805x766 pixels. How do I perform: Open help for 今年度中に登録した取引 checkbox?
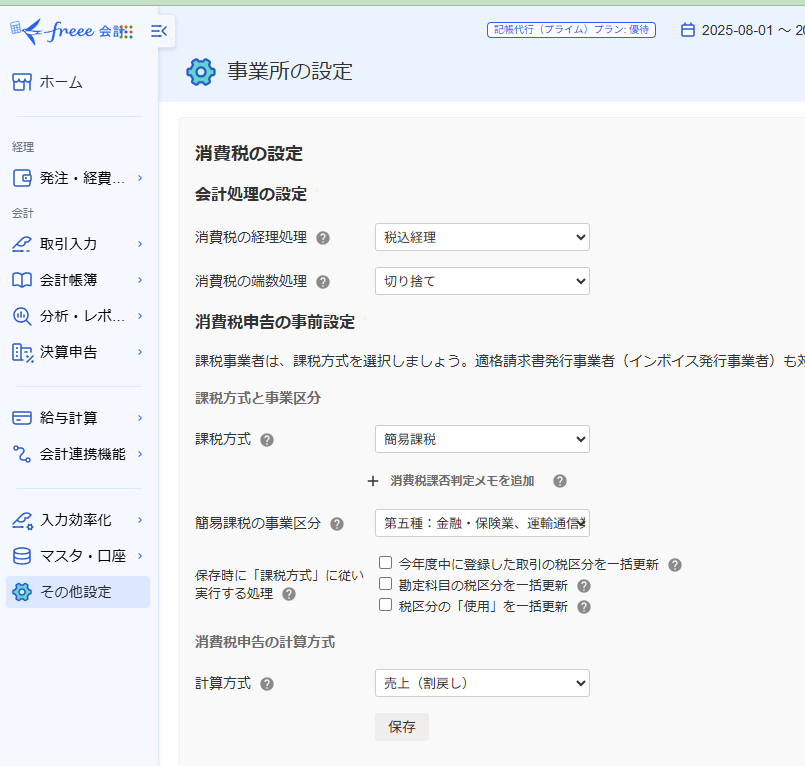(675, 565)
